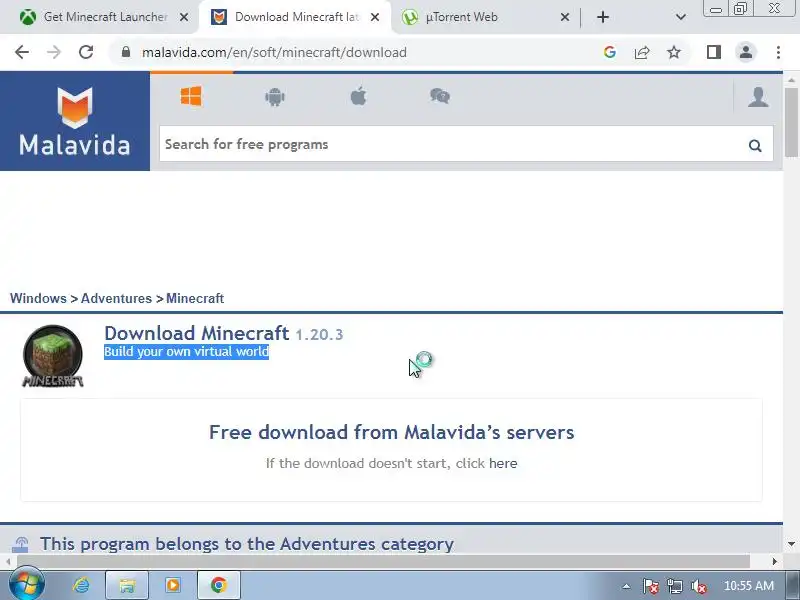Open the FAQ chat bubbles icon
The width and height of the screenshot is (800, 600).
click(440, 96)
